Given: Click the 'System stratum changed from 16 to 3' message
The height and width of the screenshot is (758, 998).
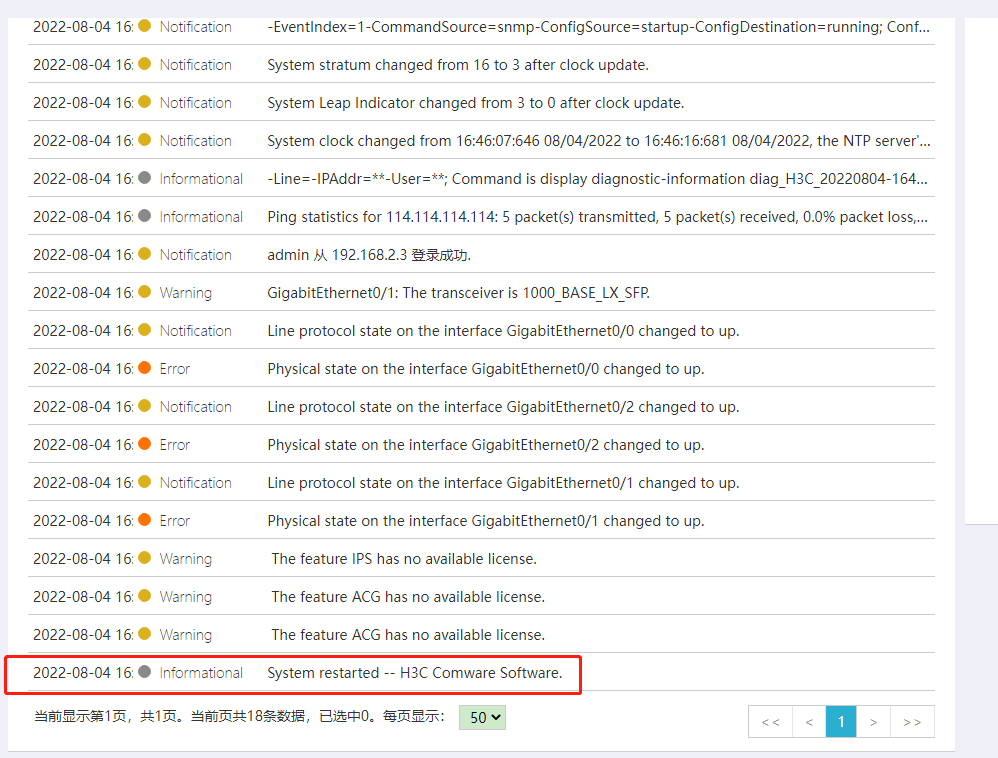Looking at the screenshot, I should click(x=458, y=65).
